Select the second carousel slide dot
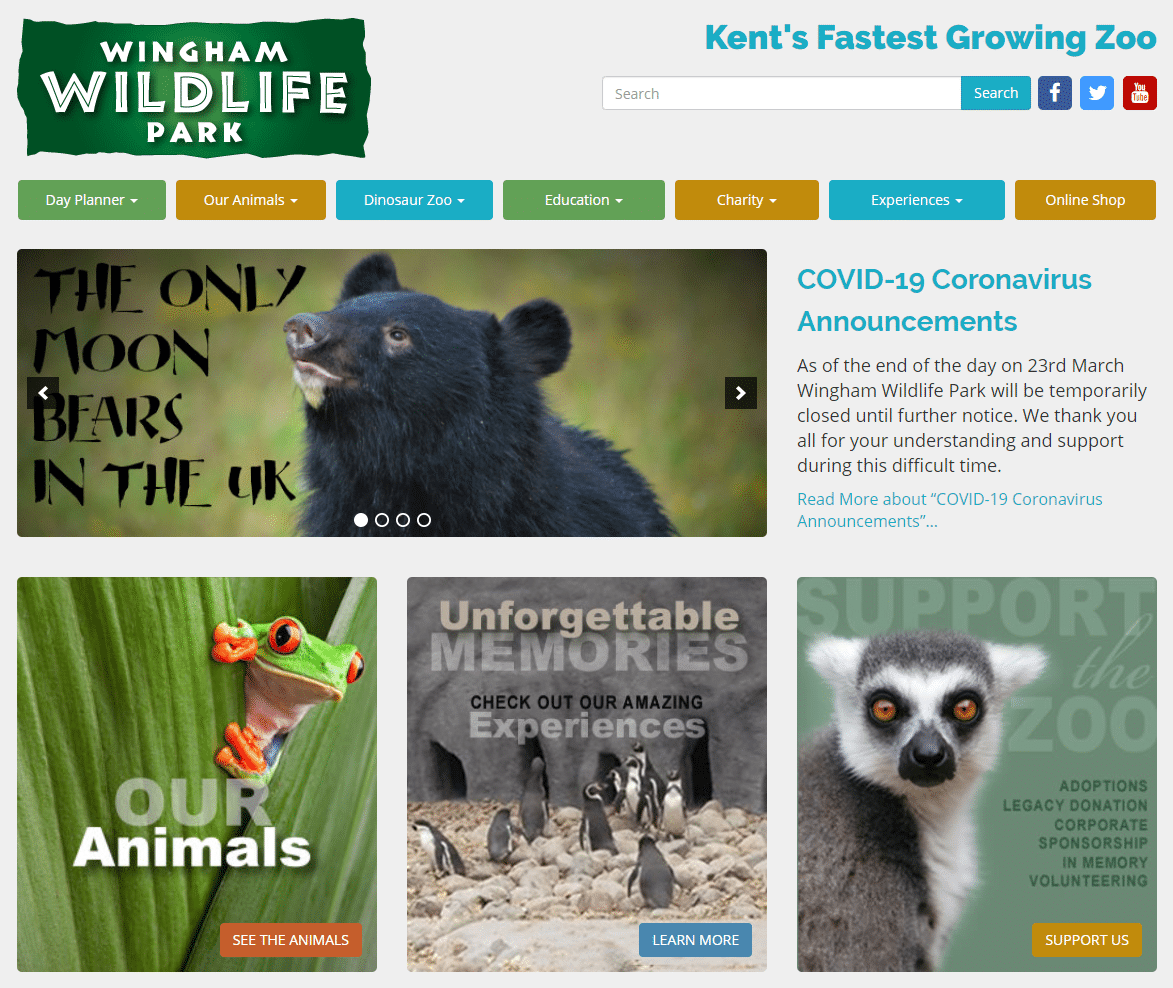This screenshot has width=1173, height=988. coord(382,520)
